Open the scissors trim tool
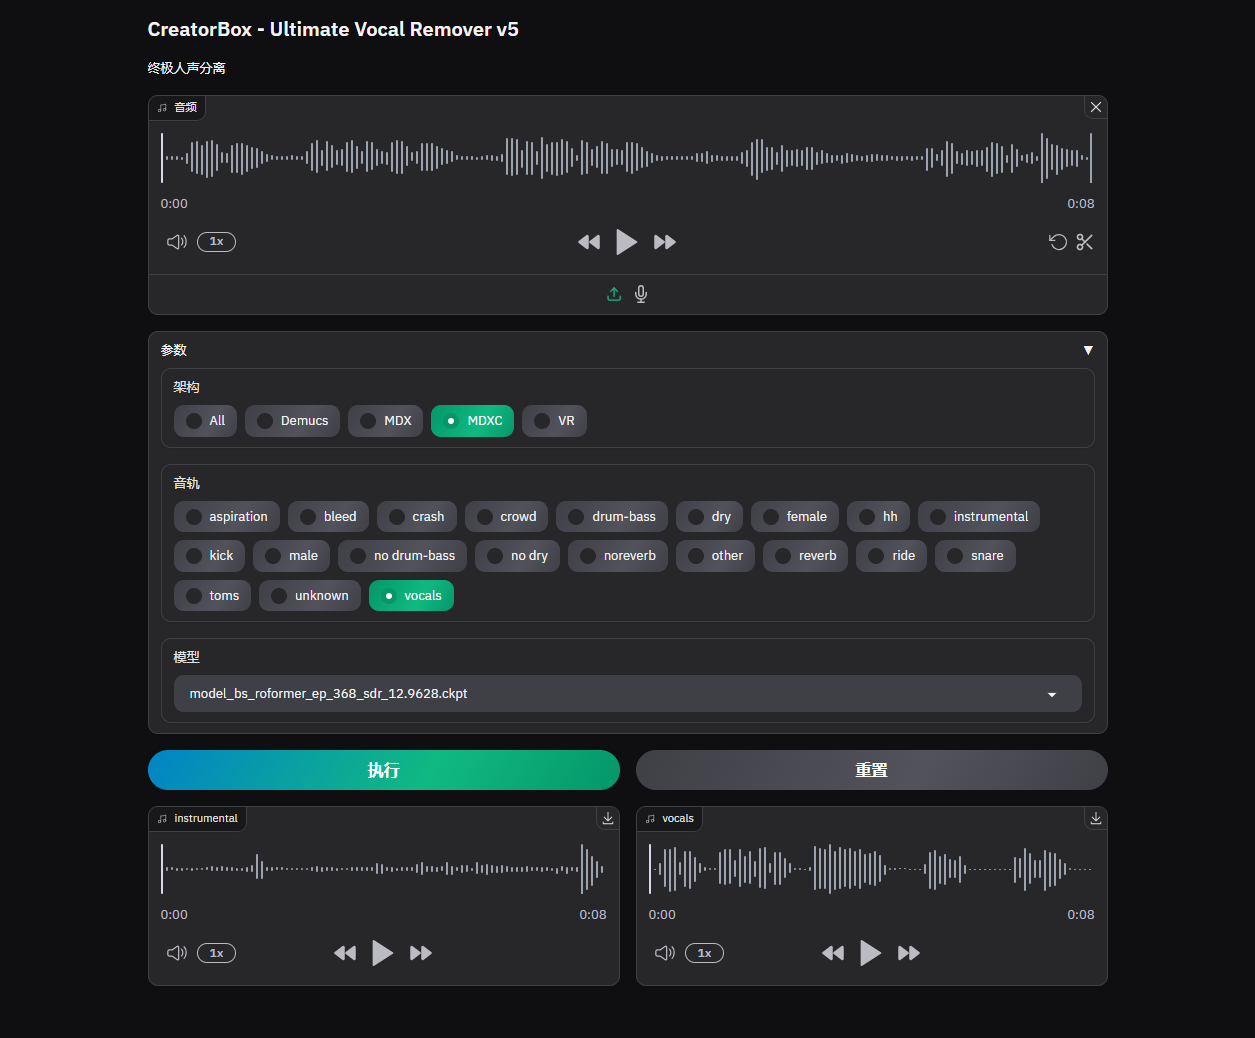 coord(1085,242)
